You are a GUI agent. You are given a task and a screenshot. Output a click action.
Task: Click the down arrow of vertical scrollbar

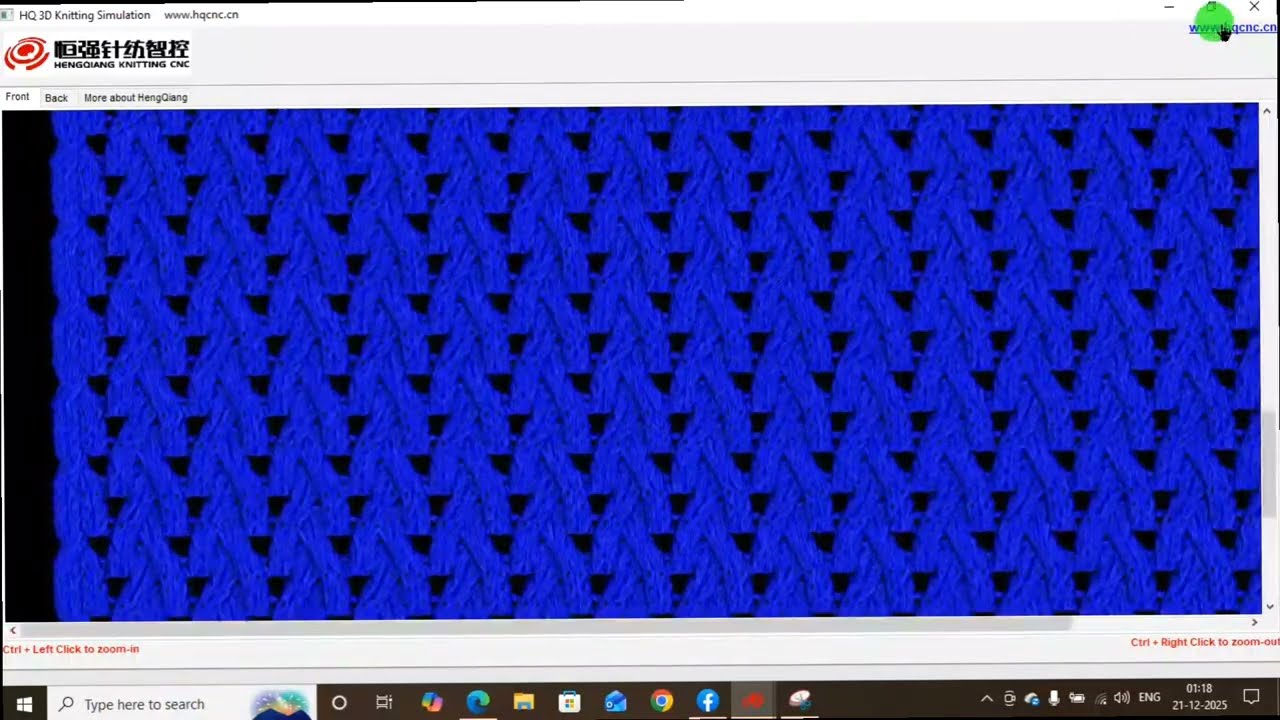[x=1270, y=606]
